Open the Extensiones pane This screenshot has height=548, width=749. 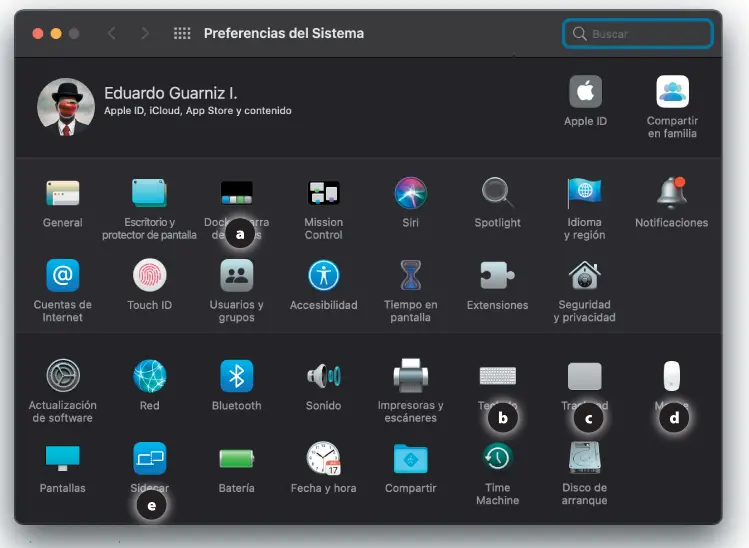(x=497, y=275)
